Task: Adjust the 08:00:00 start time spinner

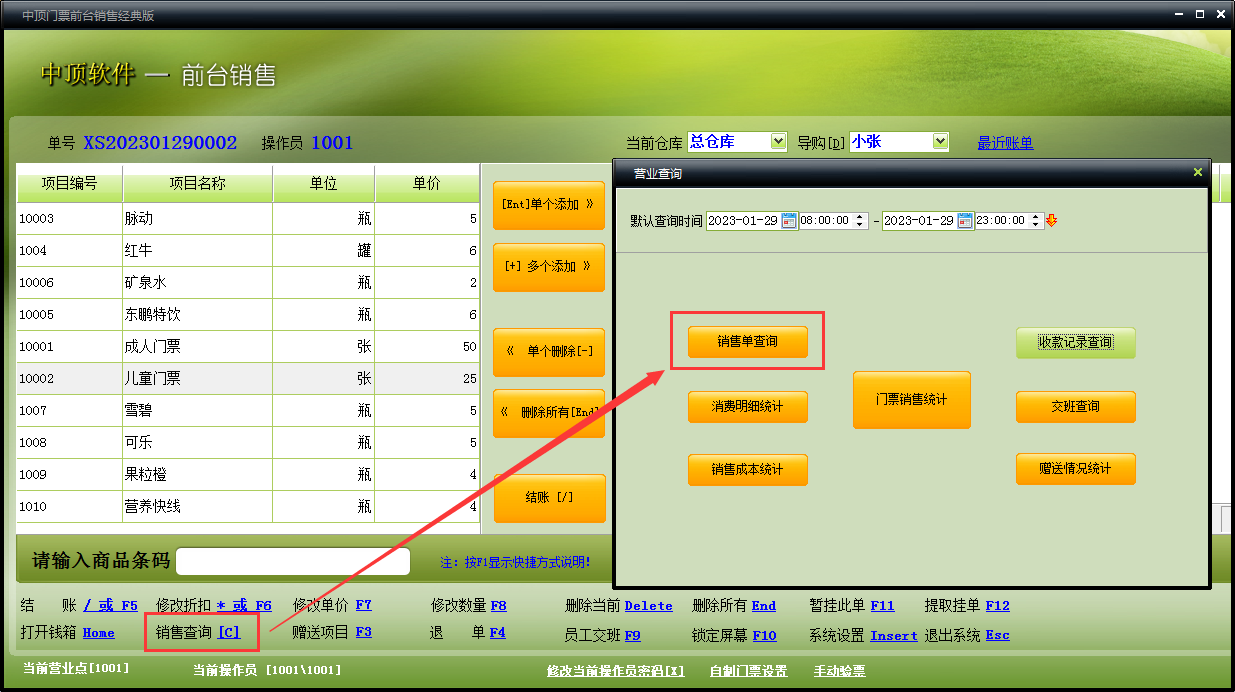Action: tap(861, 221)
